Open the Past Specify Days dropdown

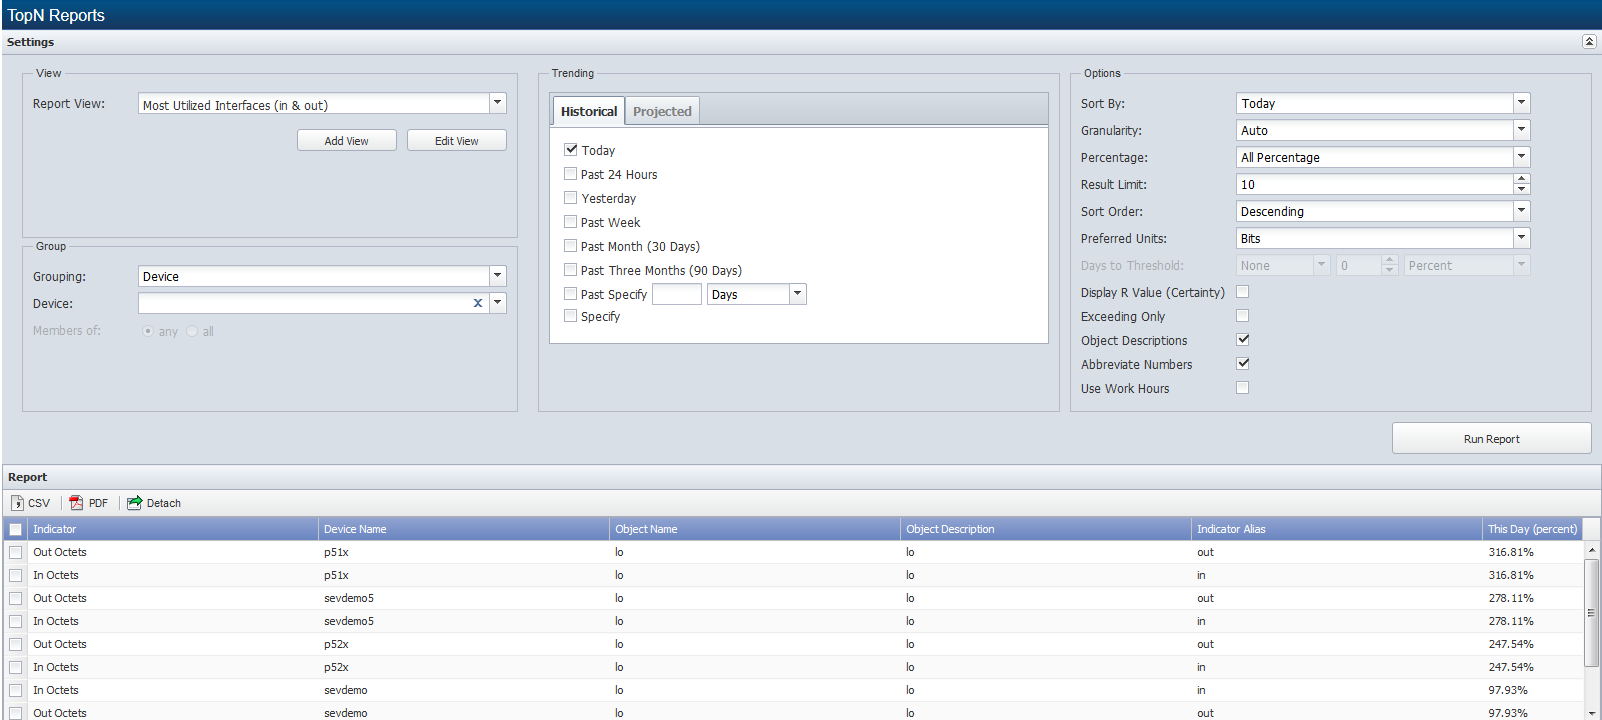tap(798, 294)
